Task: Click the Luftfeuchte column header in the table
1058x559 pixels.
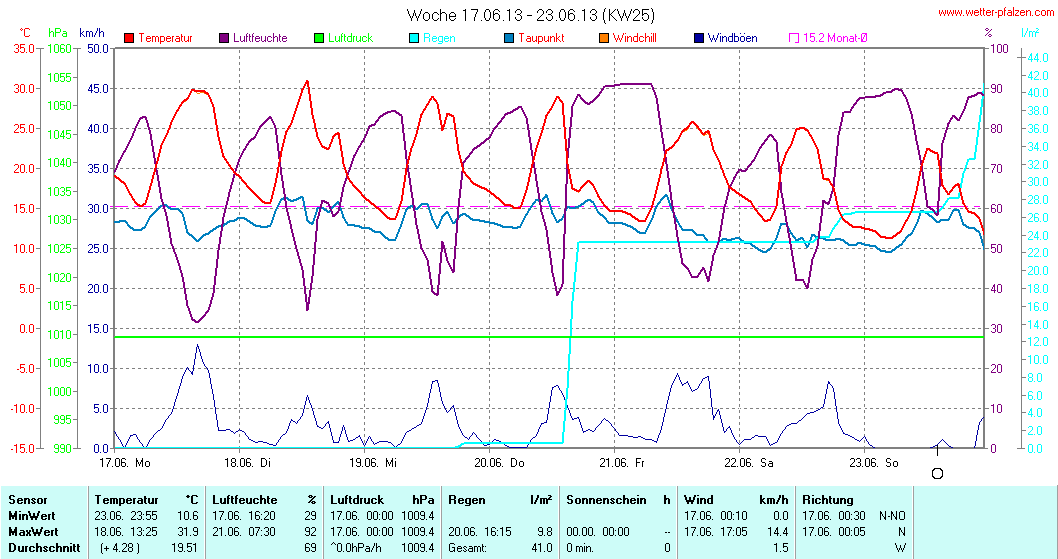Action: 245,500
